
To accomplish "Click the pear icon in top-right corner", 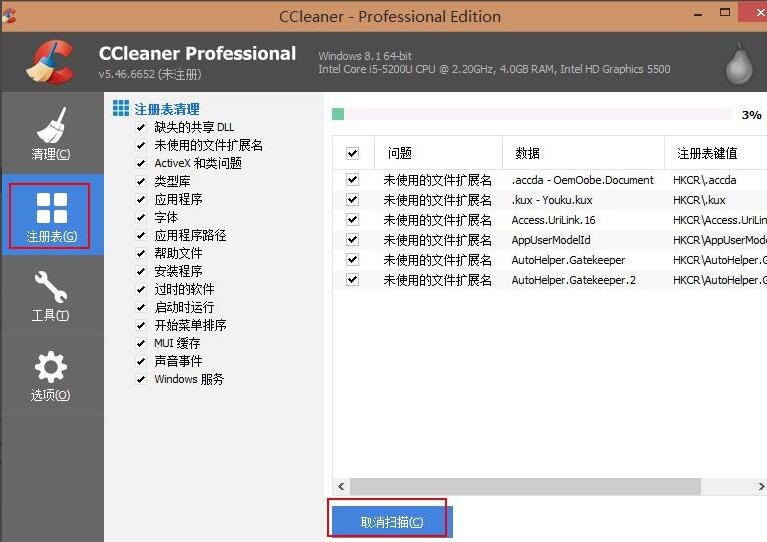I will pyautogui.click(x=739, y=63).
